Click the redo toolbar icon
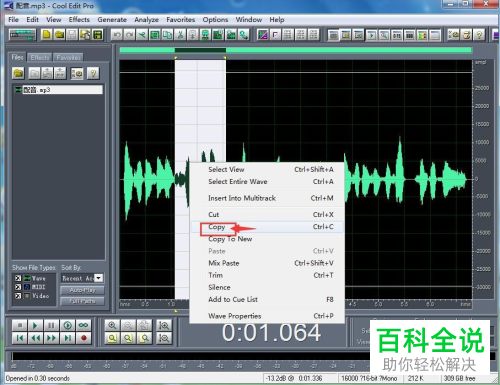Viewport: 500px width, 385px height. point(129,35)
